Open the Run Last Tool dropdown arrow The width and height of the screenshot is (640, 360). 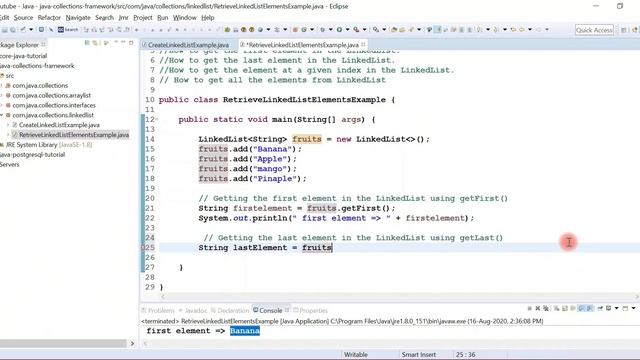[x=364, y=30]
